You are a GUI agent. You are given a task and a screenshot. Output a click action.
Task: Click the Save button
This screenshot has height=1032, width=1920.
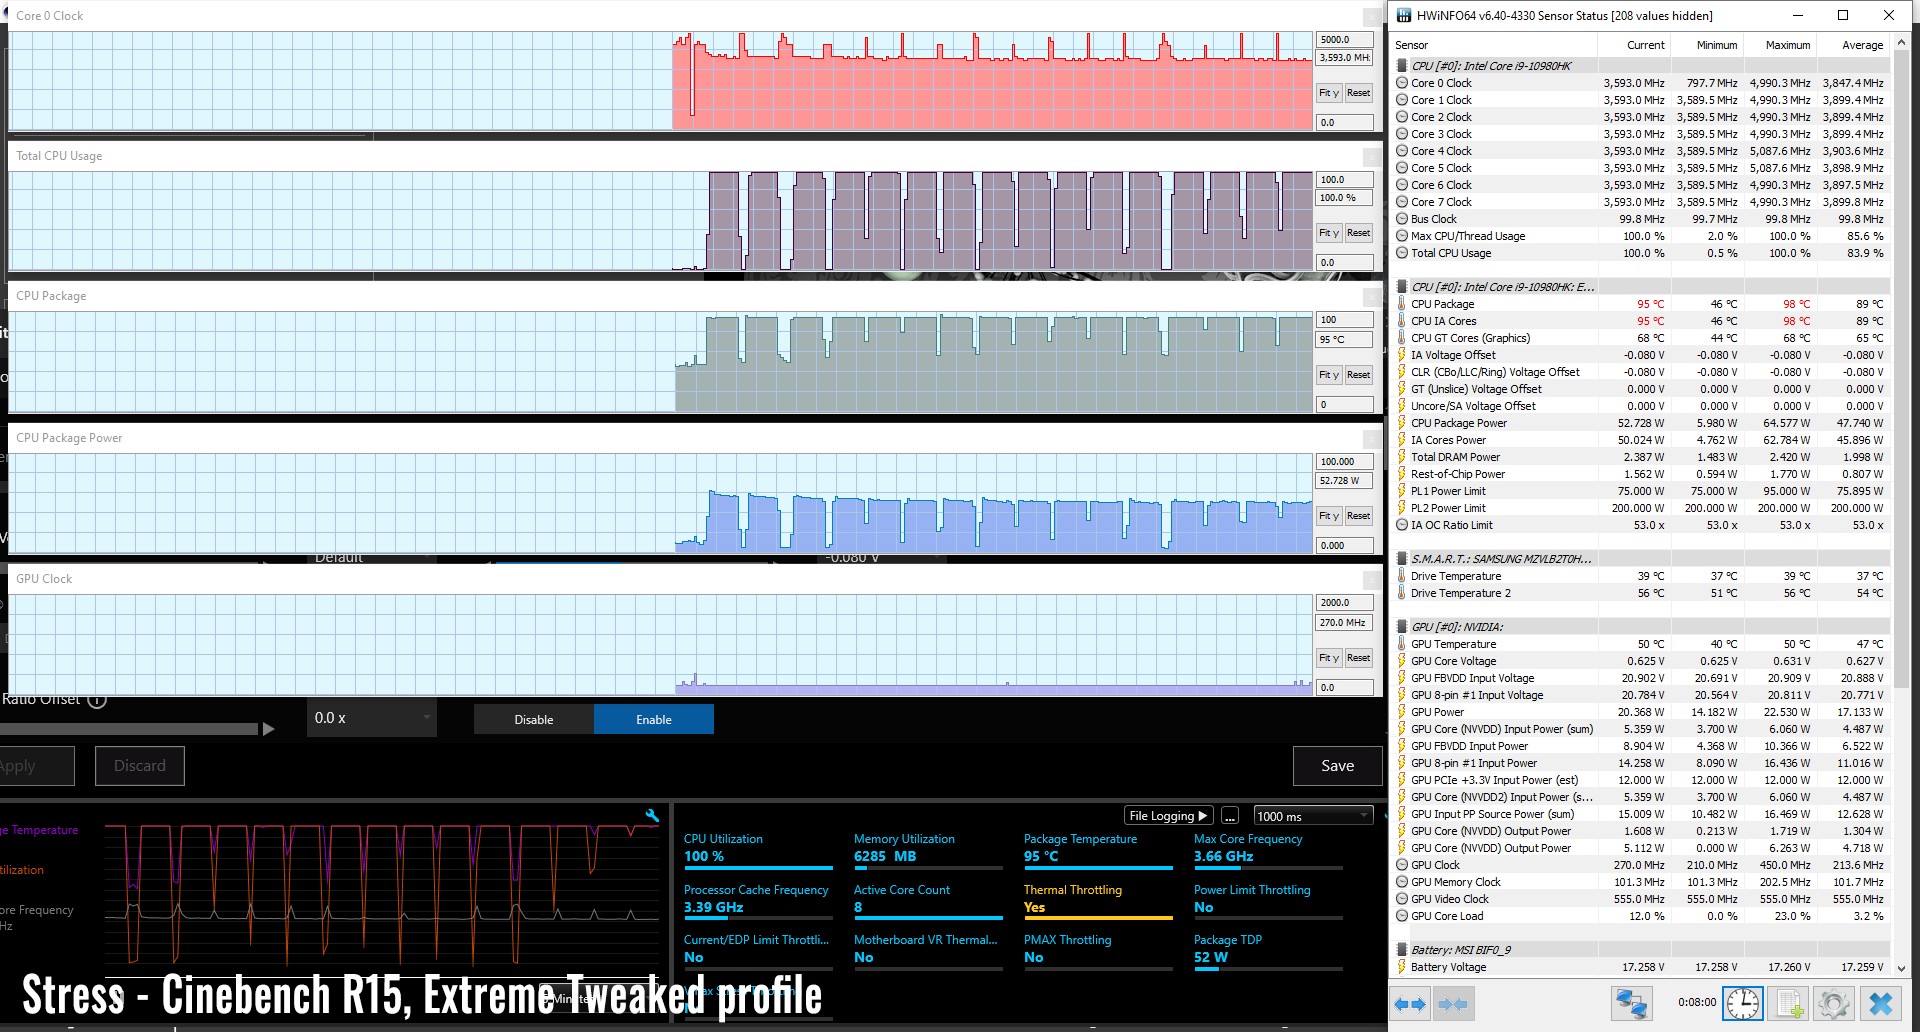1337,766
